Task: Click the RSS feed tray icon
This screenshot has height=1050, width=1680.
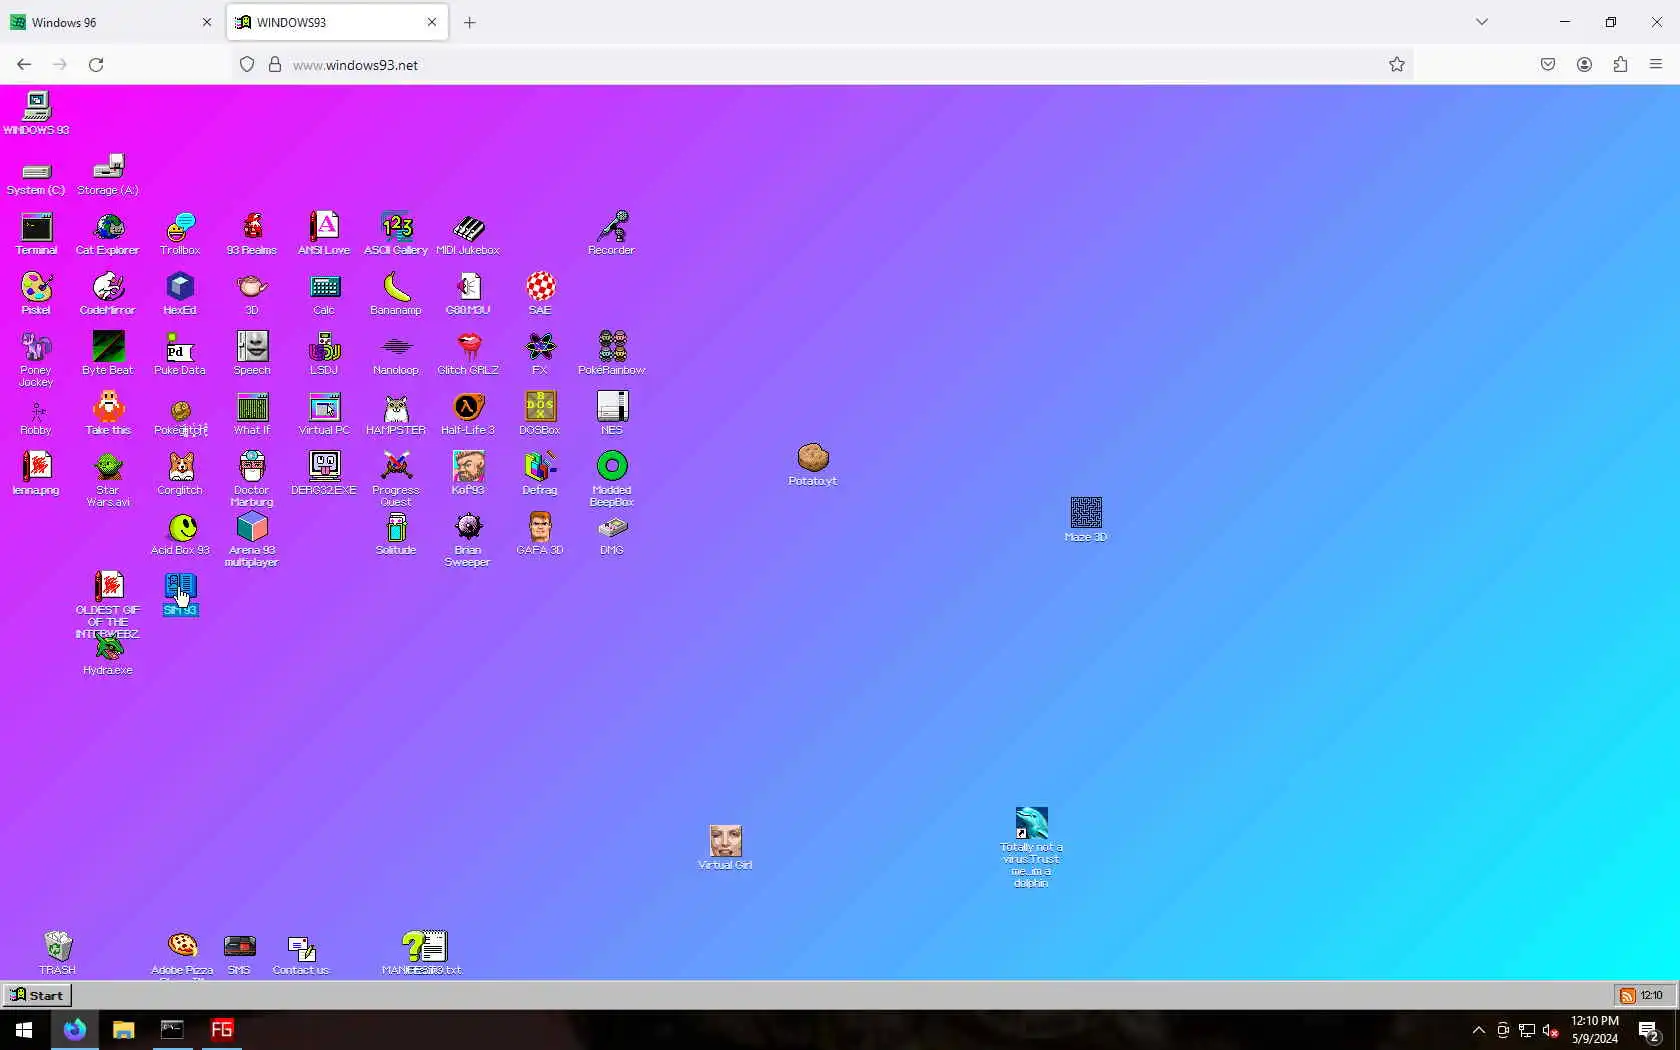Action: click(x=1628, y=996)
